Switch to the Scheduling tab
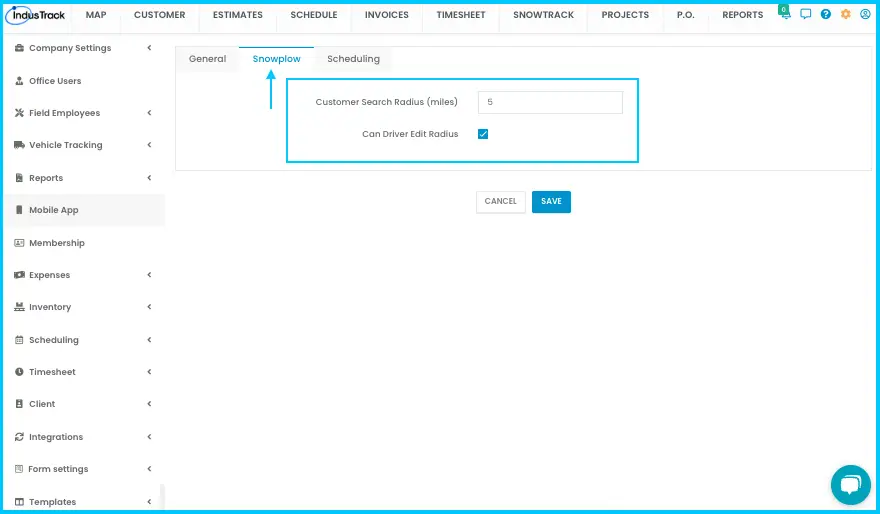 [x=353, y=59]
